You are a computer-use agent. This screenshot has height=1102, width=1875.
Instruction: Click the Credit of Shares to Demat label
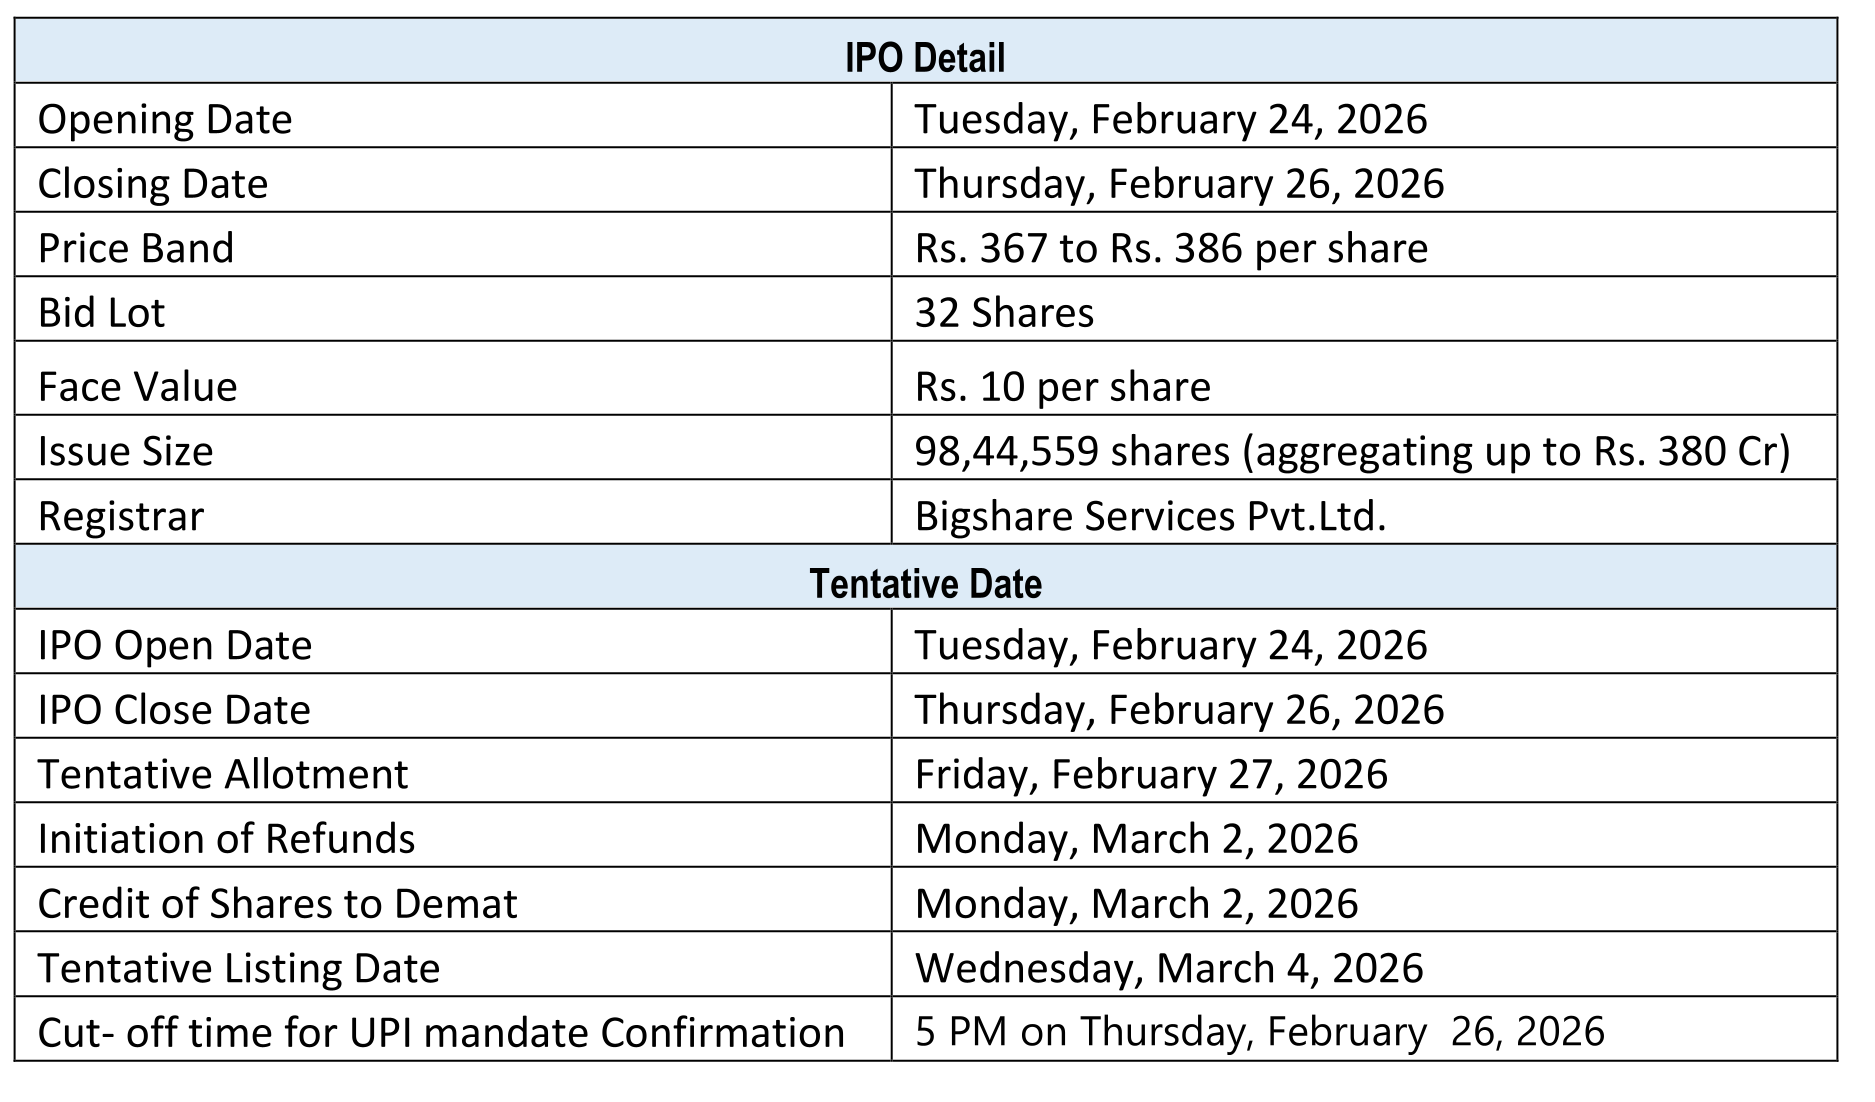click(277, 904)
